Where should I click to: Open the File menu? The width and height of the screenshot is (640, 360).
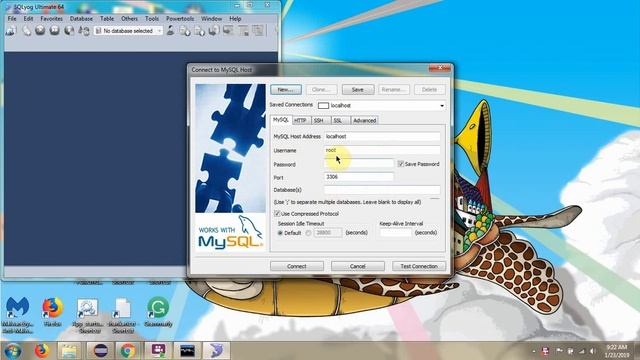tap(12, 18)
